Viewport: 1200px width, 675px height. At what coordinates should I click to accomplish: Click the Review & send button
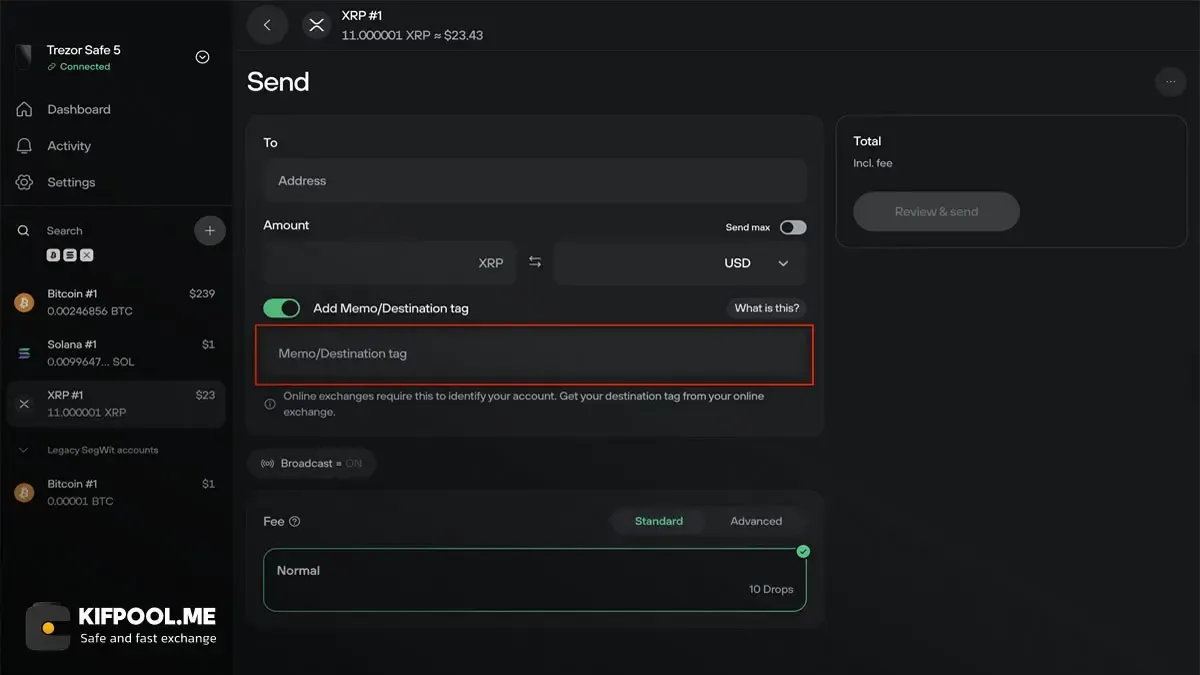[936, 212]
